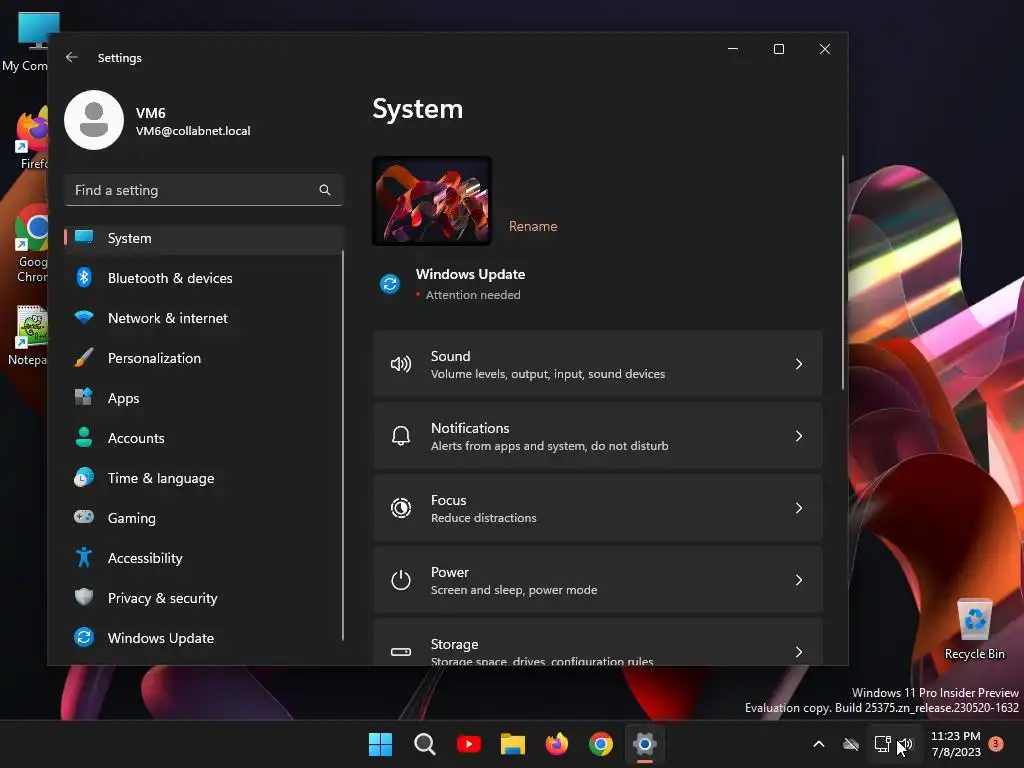The image size is (1024, 768).
Task: Click the Settings gear in taskbar
Action: (x=645, y=744)
